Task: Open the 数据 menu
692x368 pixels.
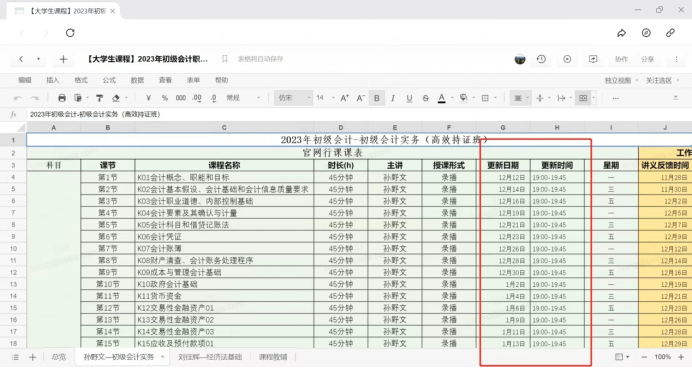Action: coord(137,80)
